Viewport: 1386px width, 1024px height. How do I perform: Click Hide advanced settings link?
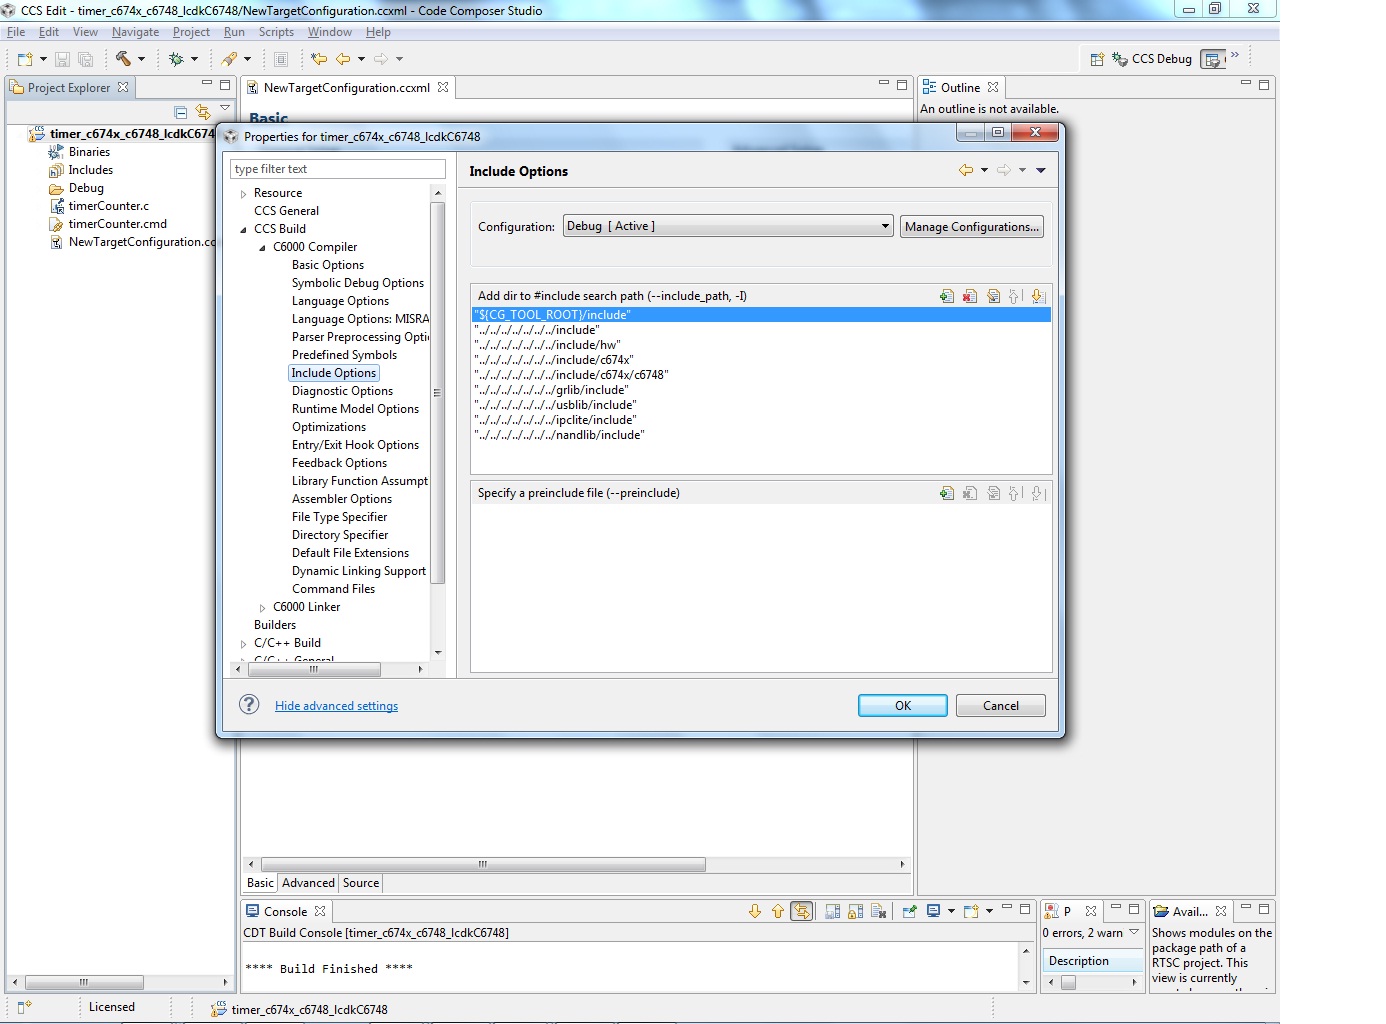336,706
